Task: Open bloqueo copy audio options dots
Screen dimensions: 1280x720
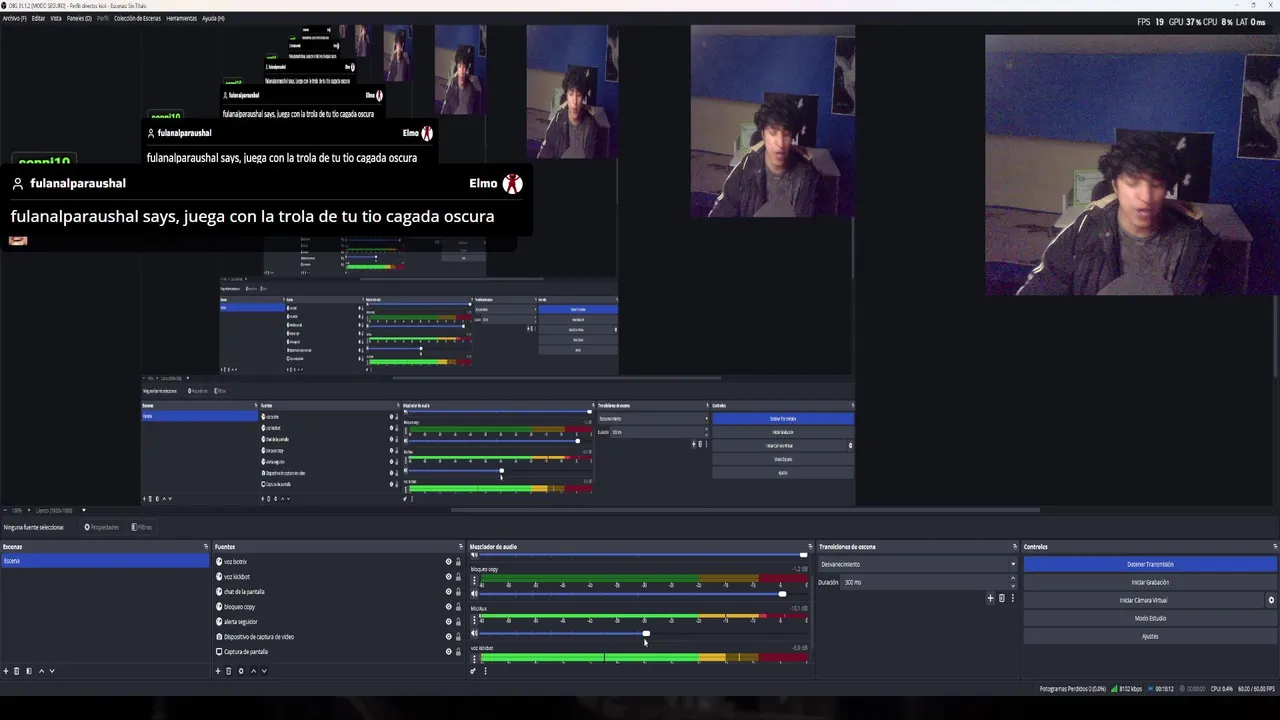Action: point(474,581)
